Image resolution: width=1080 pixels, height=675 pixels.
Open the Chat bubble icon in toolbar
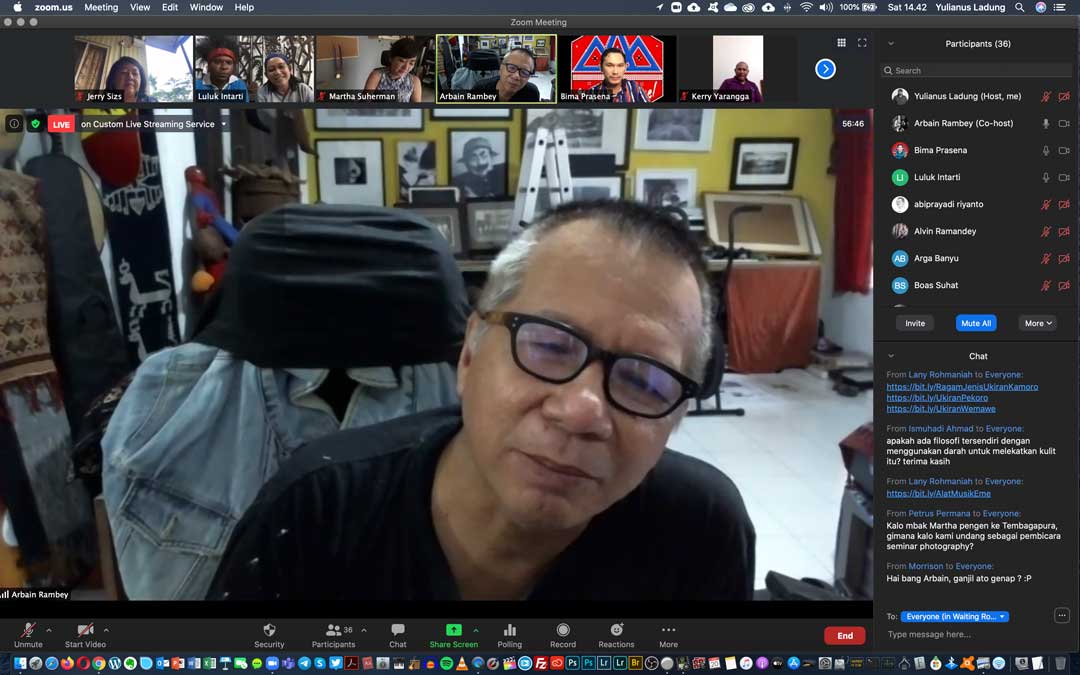coord(398,630)
